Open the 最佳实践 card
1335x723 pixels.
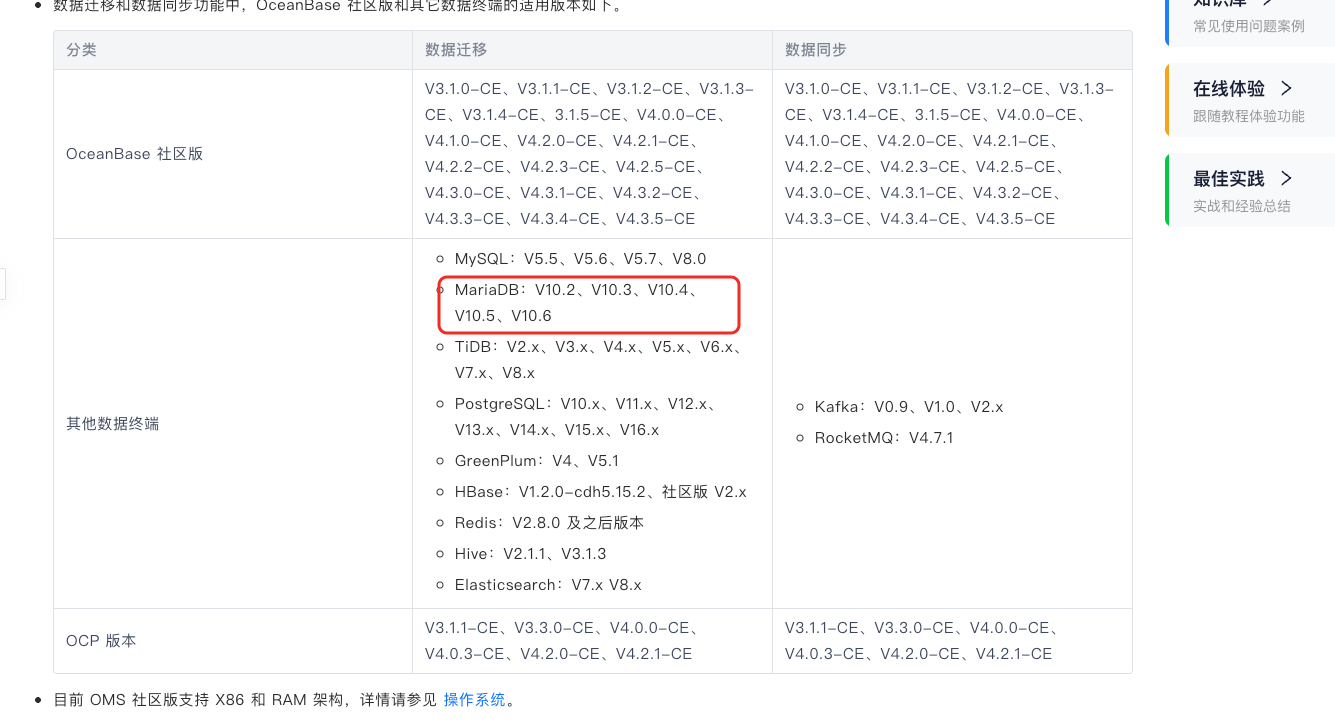1250,190
